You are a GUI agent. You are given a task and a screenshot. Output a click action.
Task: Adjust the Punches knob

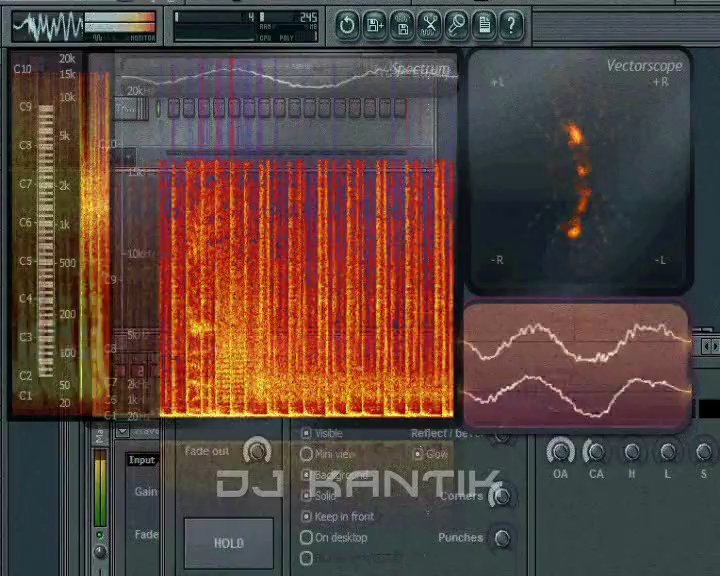[x=502, y=537]
